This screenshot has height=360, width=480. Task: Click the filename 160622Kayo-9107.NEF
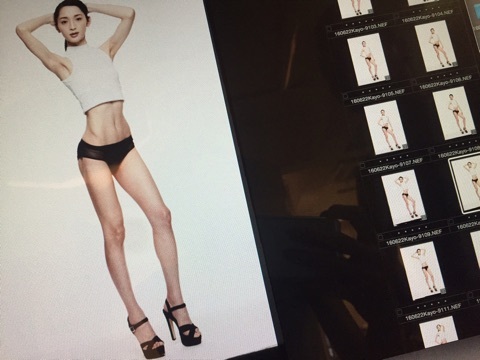coord(395,166)
